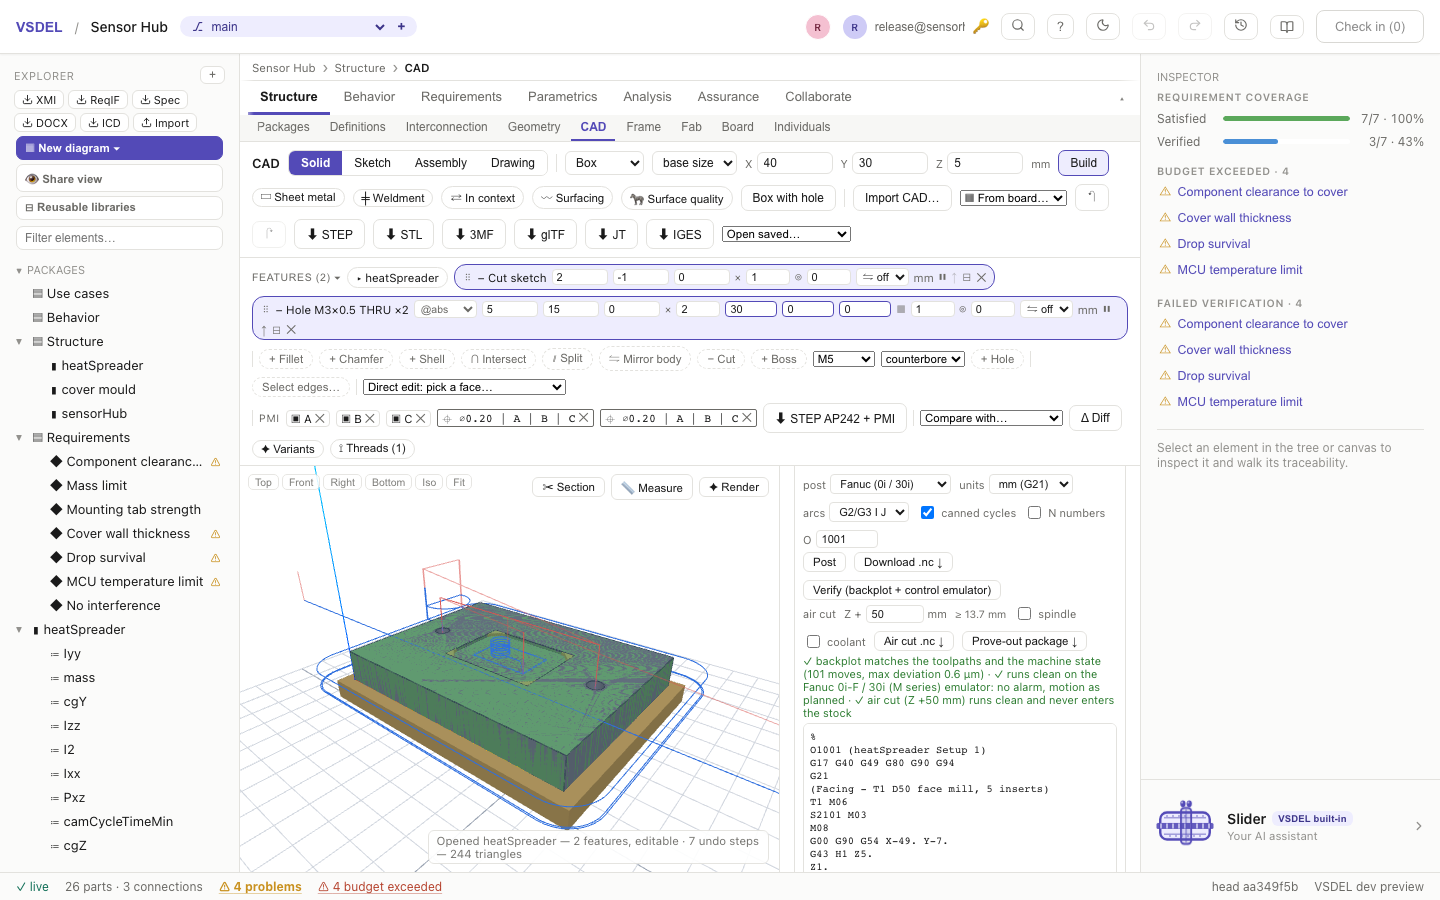Open the Box primitive shape dropdown
Screen dimensions: 1440x900
coord(605,163)
